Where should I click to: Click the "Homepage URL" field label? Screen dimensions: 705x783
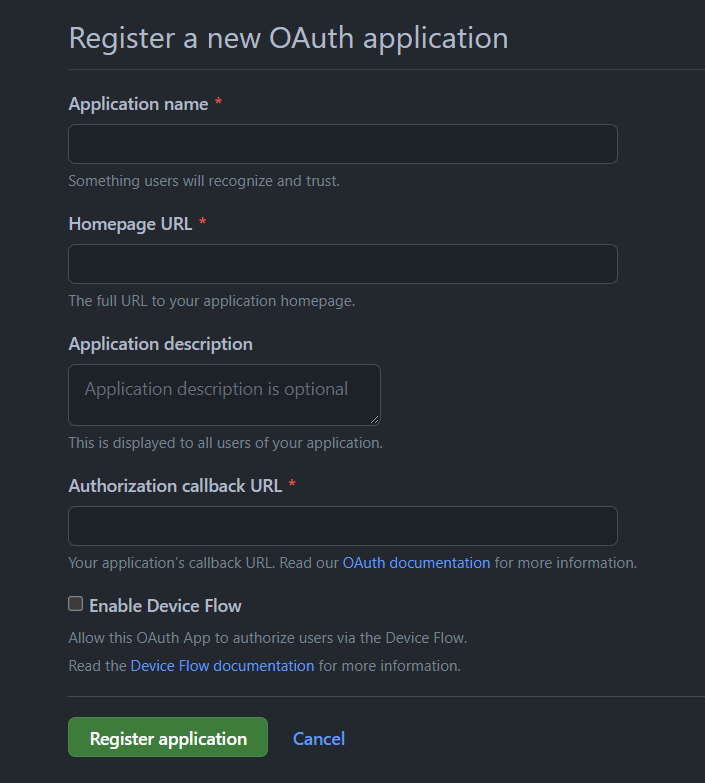[130, 224]
